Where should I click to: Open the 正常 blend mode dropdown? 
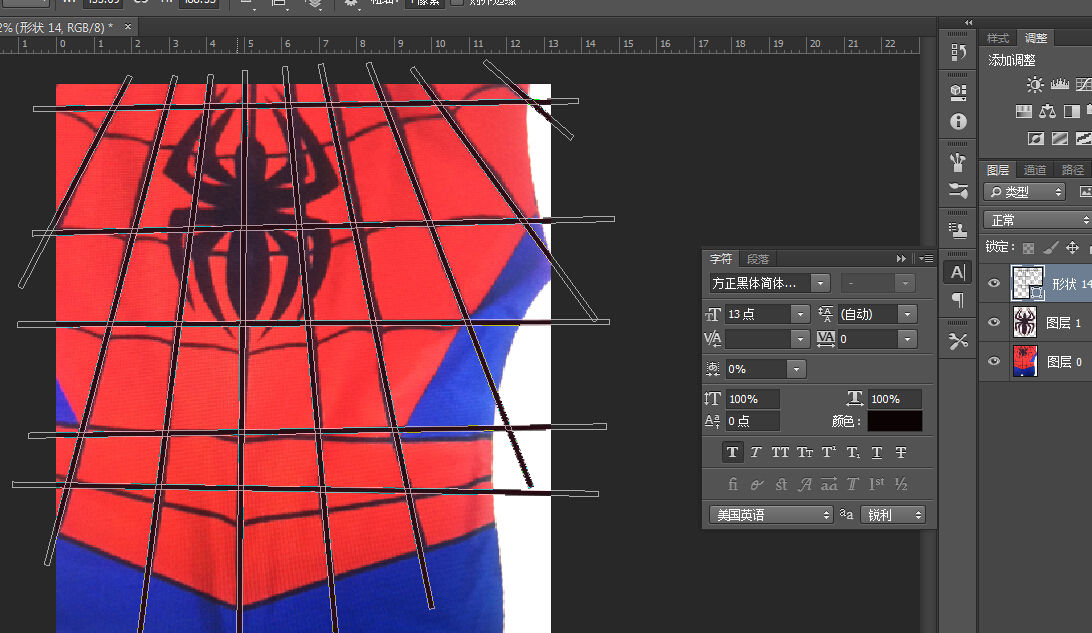click(x=1037, y=220)
